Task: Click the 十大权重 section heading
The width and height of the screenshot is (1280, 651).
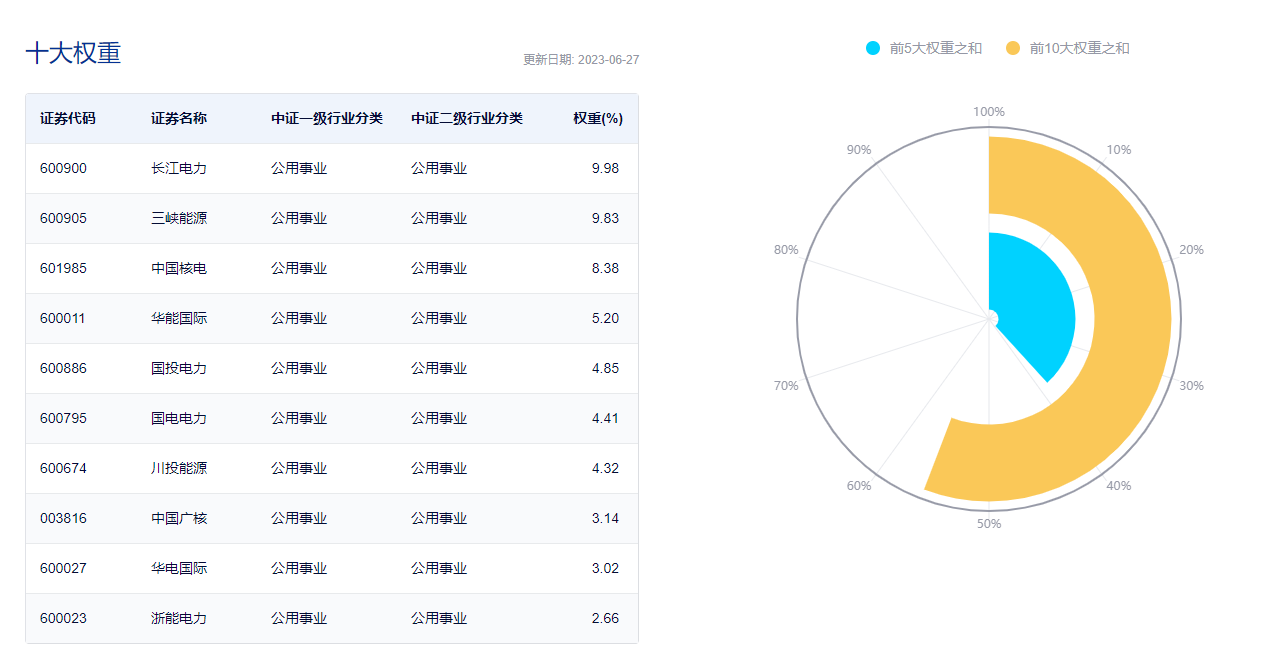Action: click(x=73, y=53)
